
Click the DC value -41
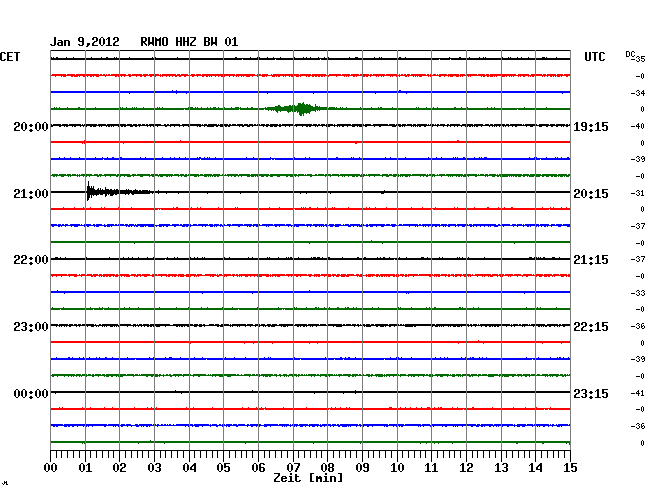(x=638, y=393)
